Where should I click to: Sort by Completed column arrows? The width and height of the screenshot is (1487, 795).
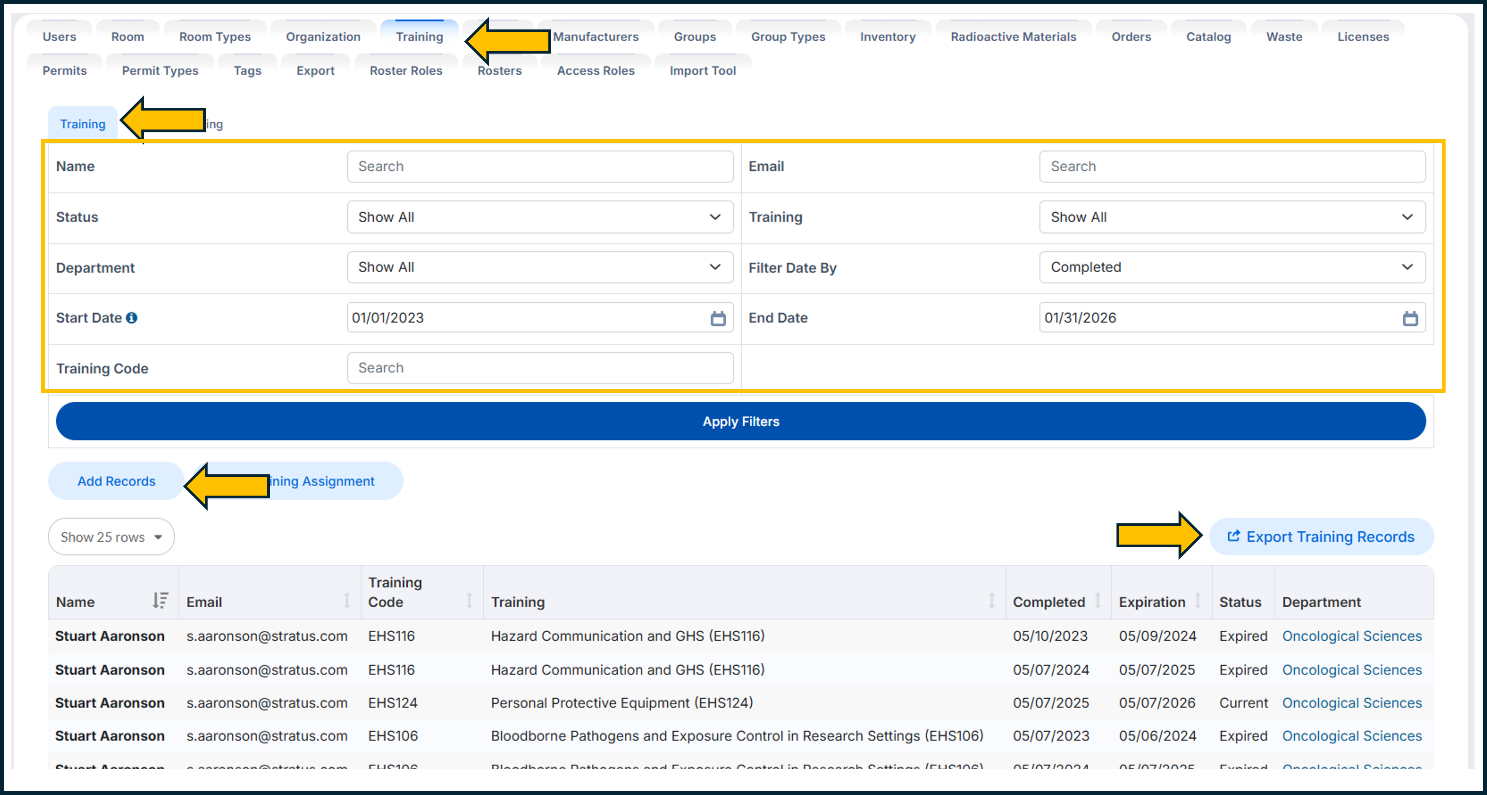pyautogui.click(x=1097, y=601)
